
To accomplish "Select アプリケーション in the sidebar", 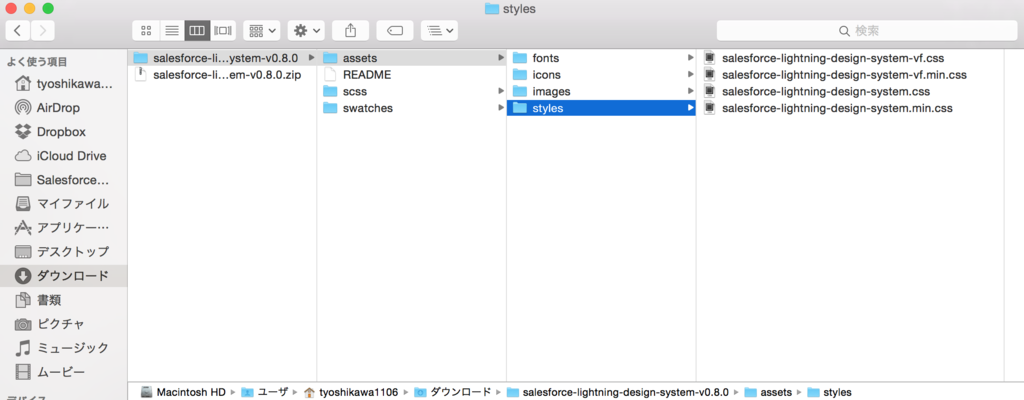I will (x=64, y=227).
